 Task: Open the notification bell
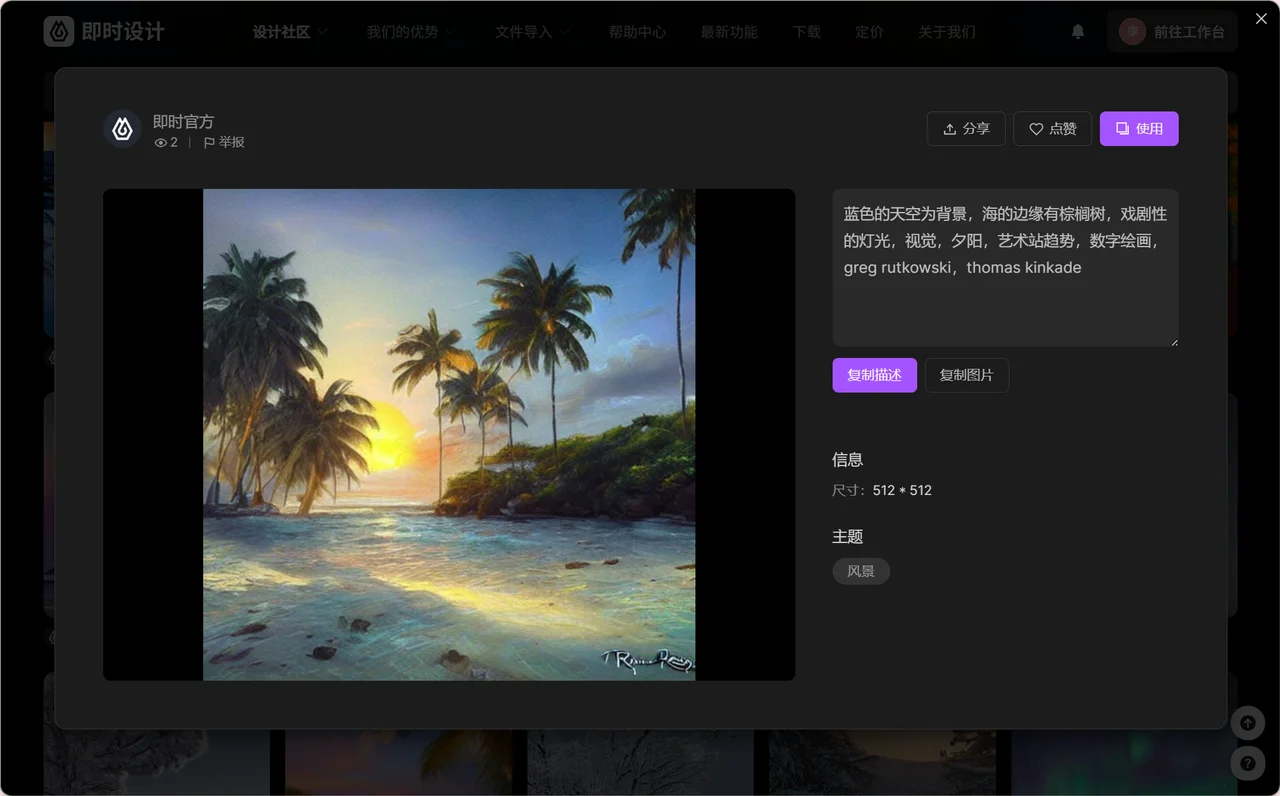point(1077,32)
